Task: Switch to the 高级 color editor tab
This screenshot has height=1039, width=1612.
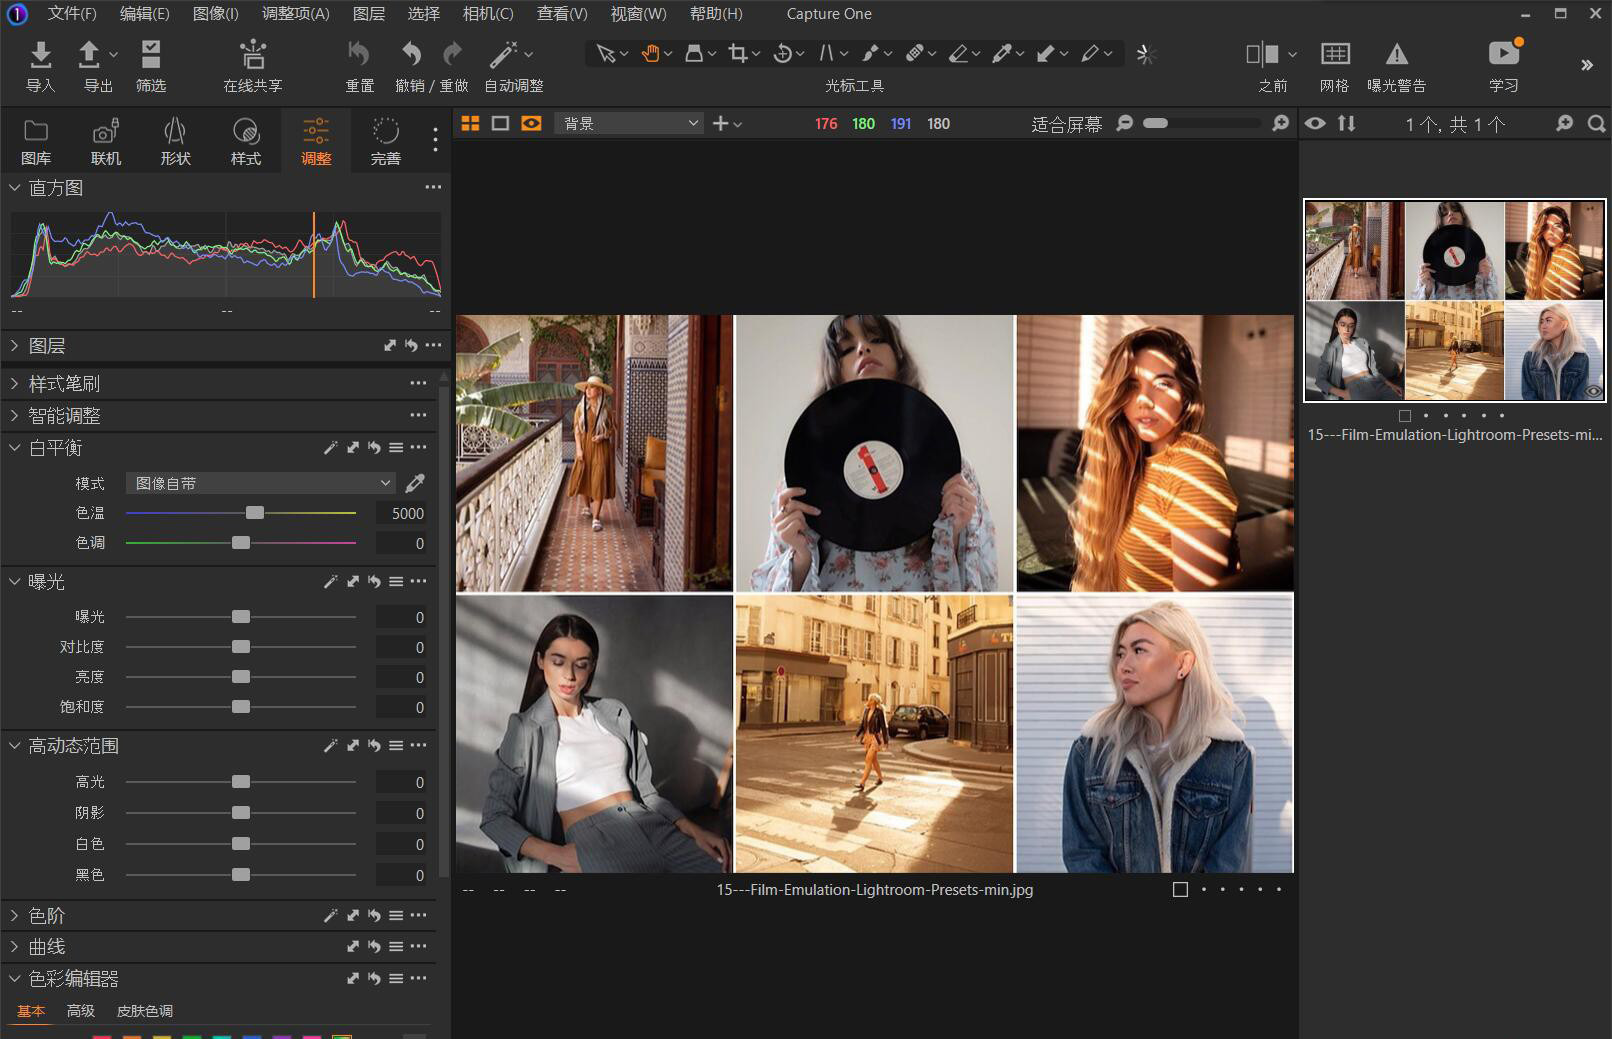Action: [x=81, y=1011]
